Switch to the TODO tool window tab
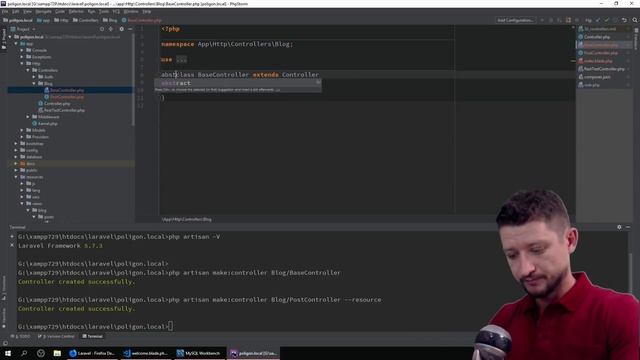Viewport: 640px width, 360px height. 20,336
